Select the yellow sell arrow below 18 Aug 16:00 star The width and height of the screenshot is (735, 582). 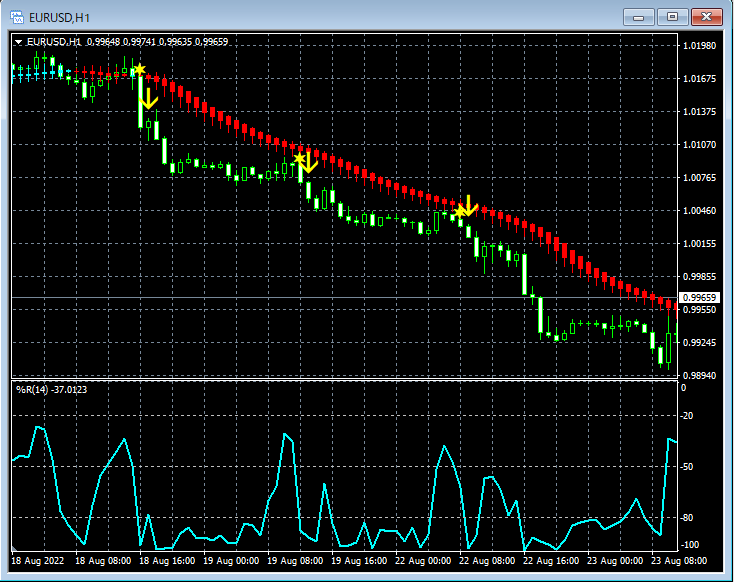point(148,99)
